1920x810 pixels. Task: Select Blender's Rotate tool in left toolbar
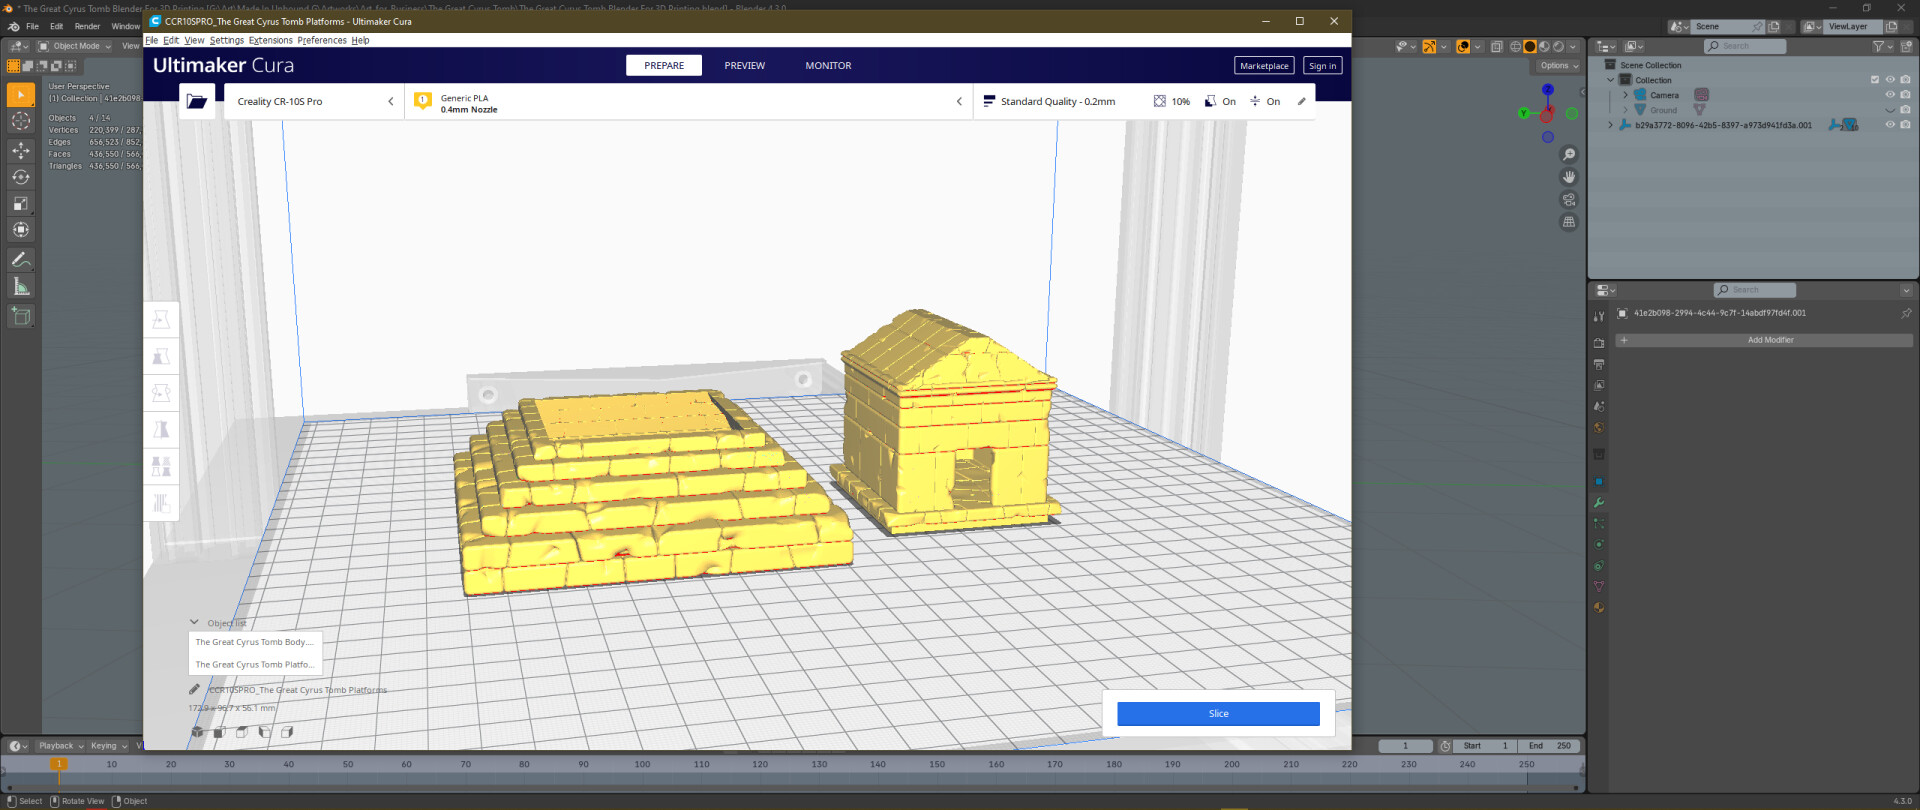coord(20,177)
